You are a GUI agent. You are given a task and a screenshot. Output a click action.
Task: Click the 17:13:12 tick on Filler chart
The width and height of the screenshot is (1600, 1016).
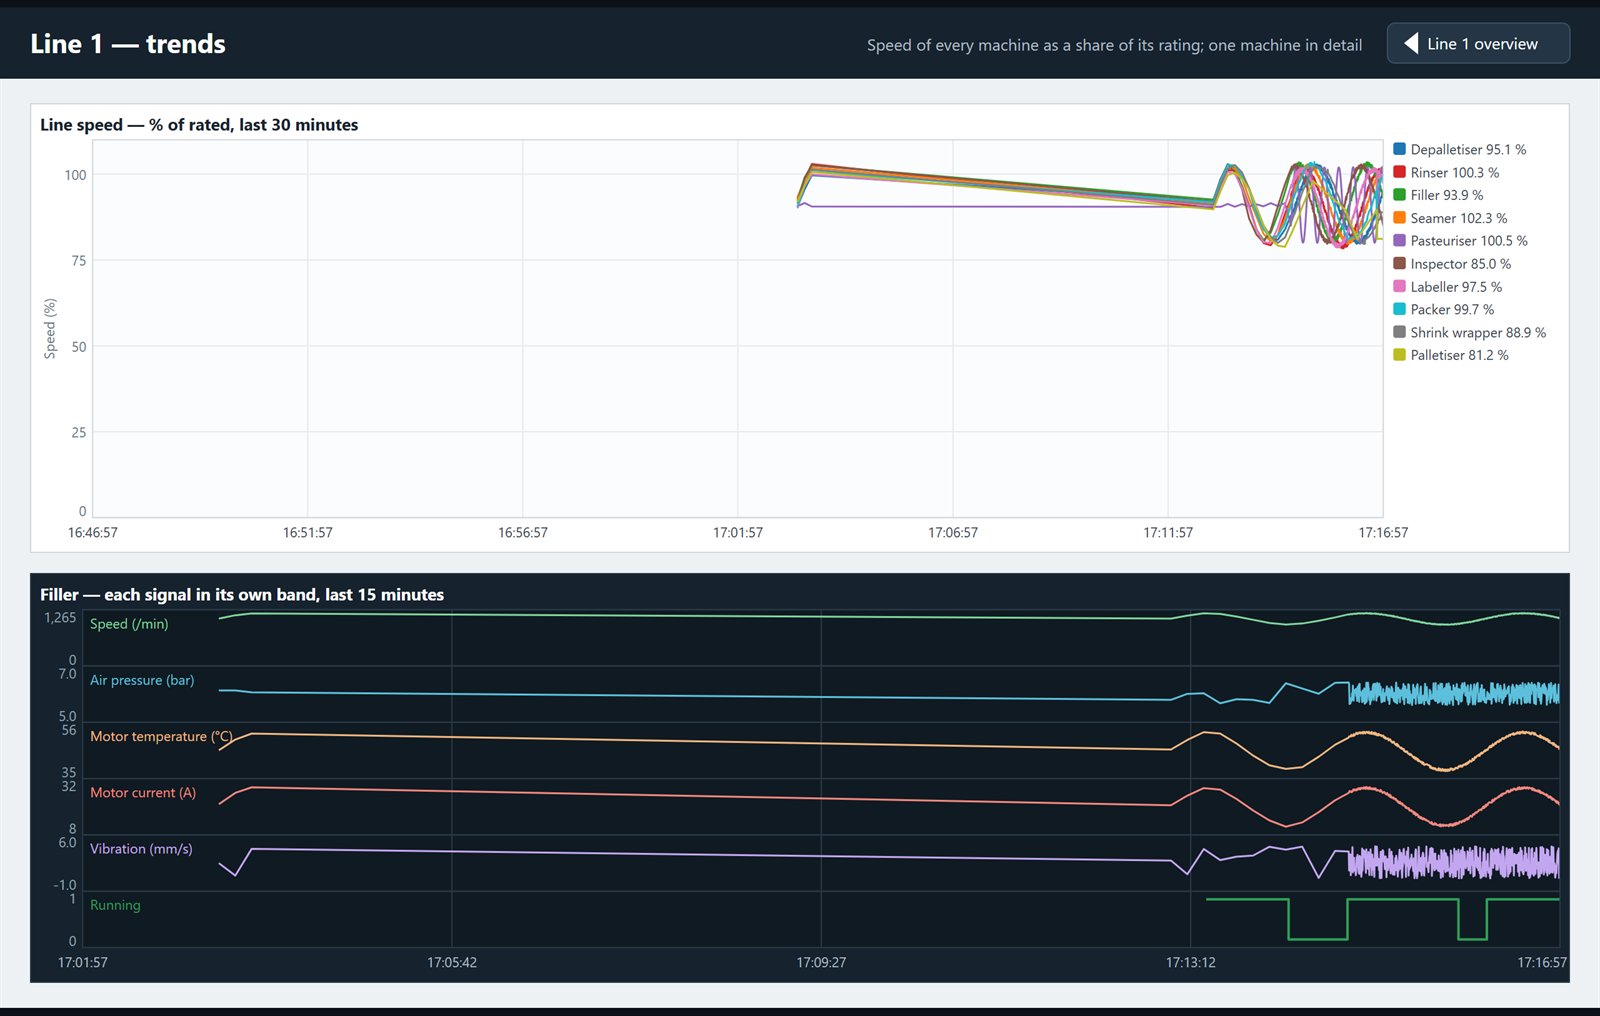point(1191,963)
